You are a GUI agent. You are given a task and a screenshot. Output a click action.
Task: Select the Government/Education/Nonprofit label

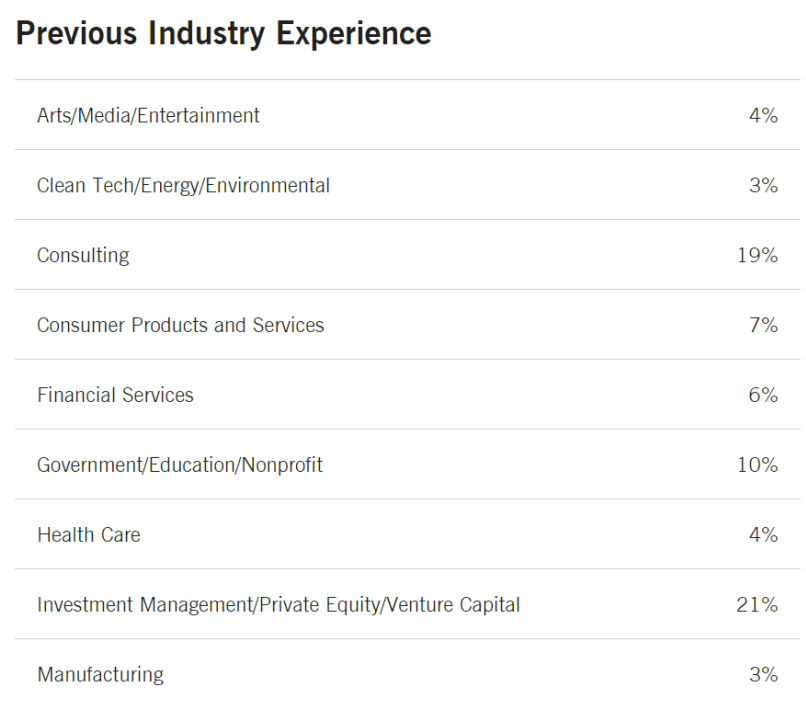click(x=180, y=465)
